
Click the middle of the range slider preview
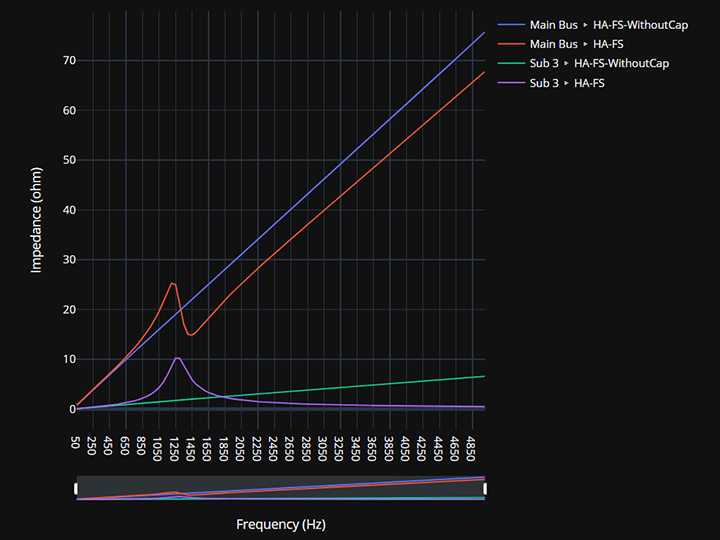(281, 488)
